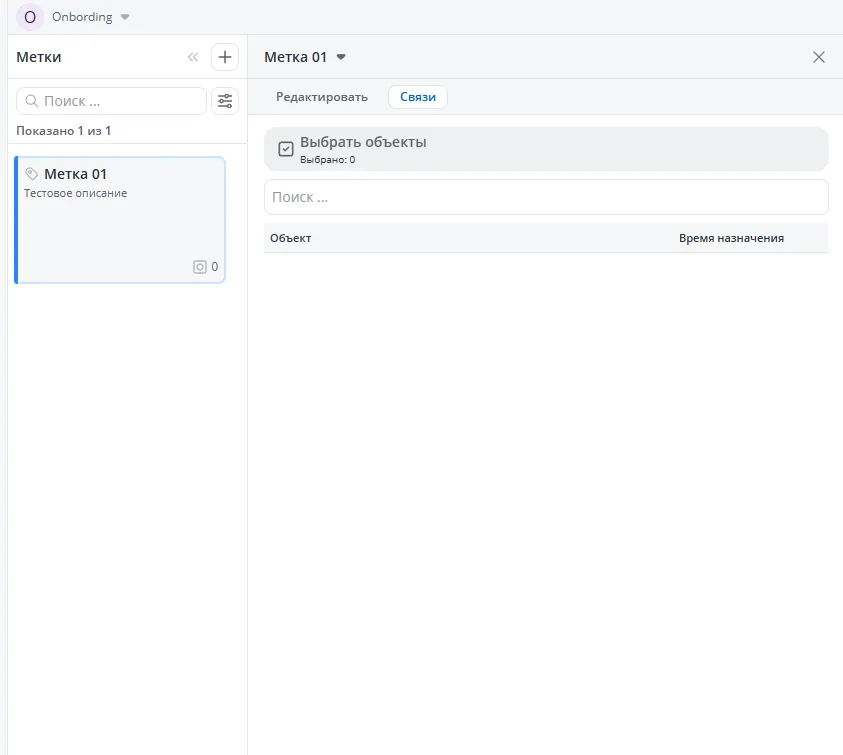Switch to the Редактировать tab
The height and width of the screenshot is (755, 843).
(322, 97)
